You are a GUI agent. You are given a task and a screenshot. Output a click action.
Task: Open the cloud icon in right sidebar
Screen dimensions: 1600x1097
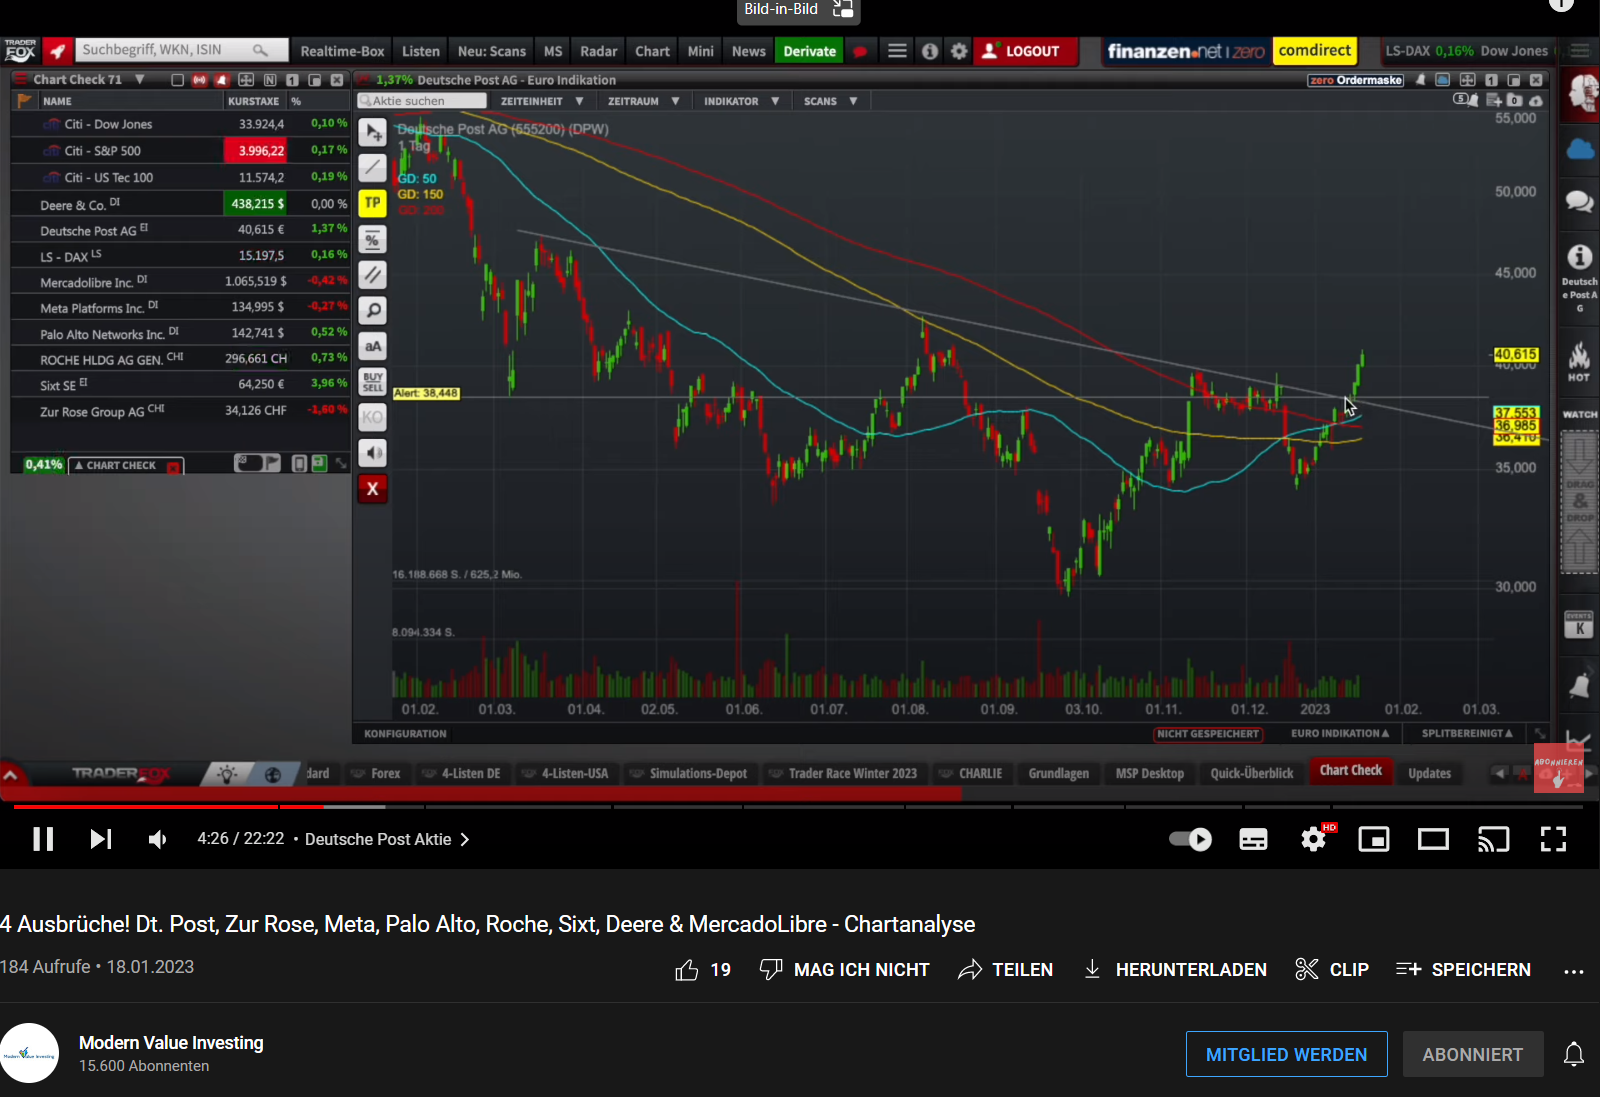tap(1580, 150)
